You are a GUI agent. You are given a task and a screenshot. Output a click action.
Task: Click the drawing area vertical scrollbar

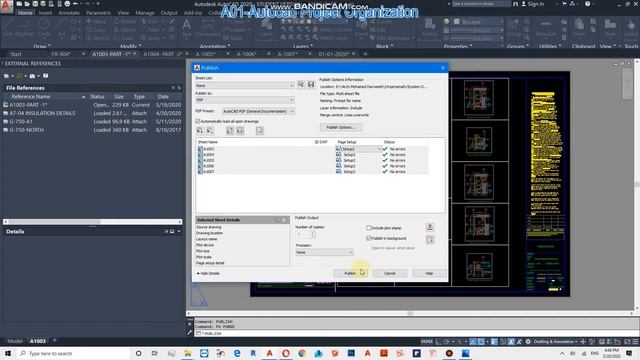(637, 185)
